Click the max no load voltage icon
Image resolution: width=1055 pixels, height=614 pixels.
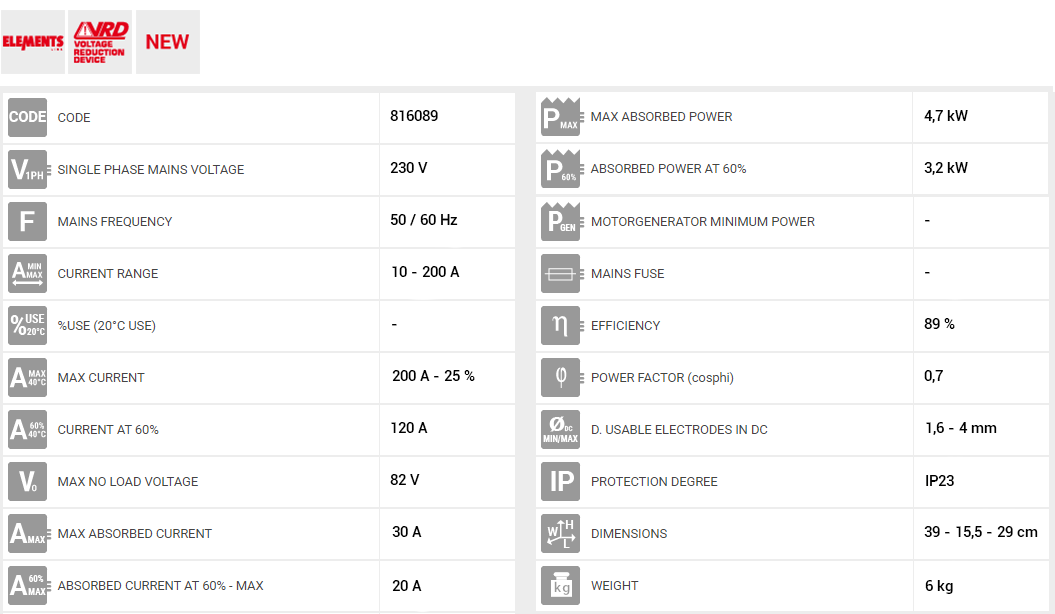click(27, 481)
